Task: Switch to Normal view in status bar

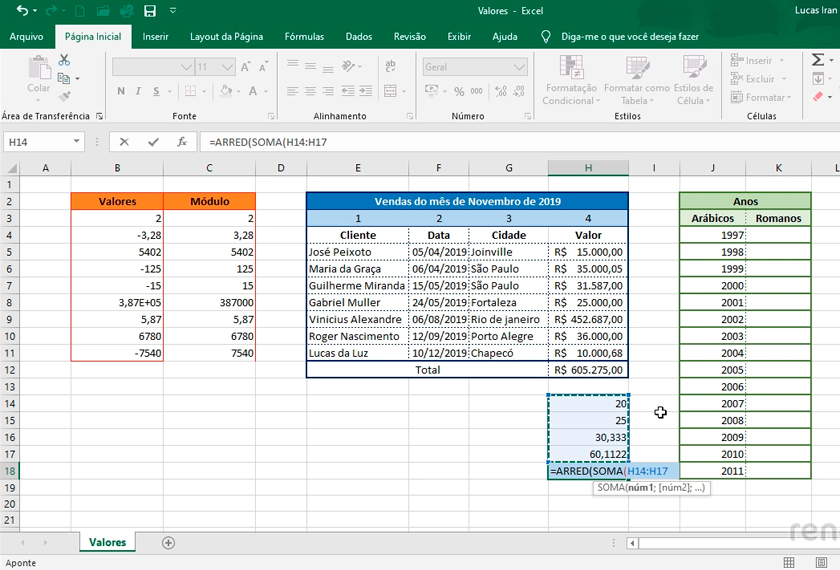Action: click(791, 562)
